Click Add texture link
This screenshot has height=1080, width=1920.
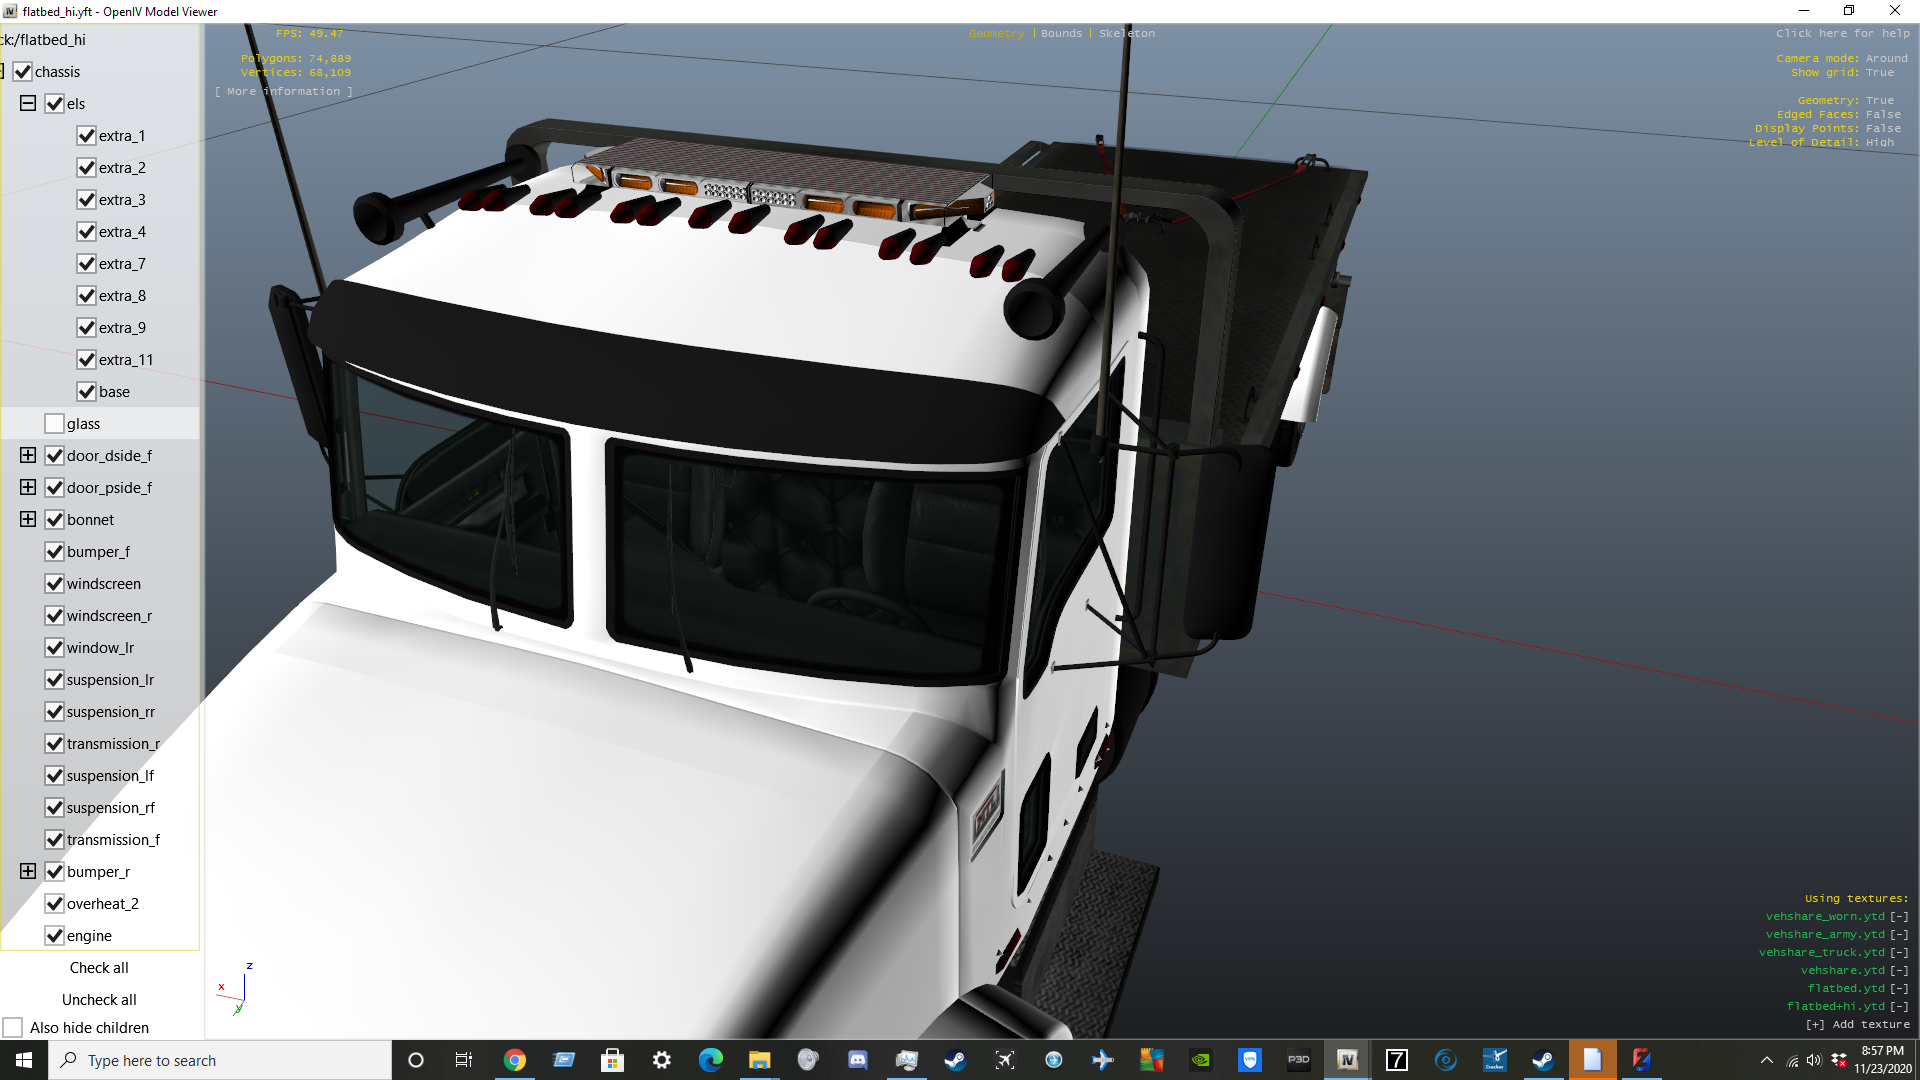[x=1858, y=1024]
